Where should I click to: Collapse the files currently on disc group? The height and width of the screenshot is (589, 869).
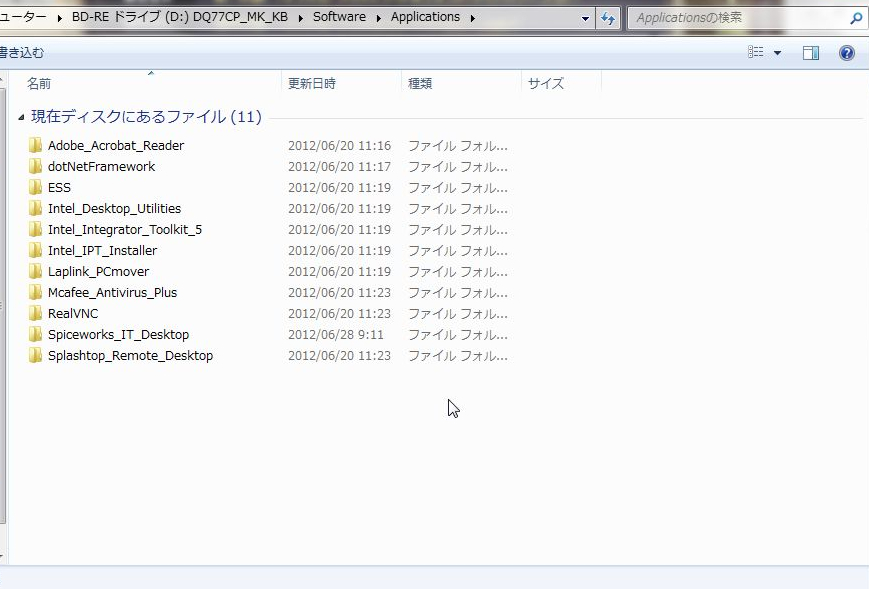[x=21, y=117]
